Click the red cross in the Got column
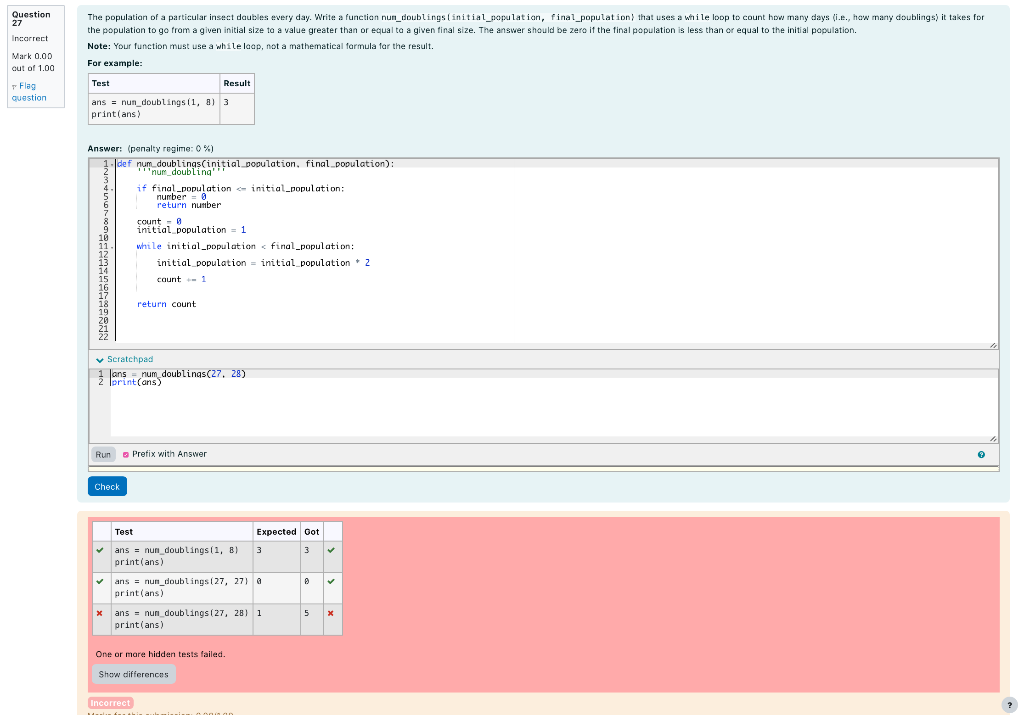1024x715 pixels. tap(332, 612)
